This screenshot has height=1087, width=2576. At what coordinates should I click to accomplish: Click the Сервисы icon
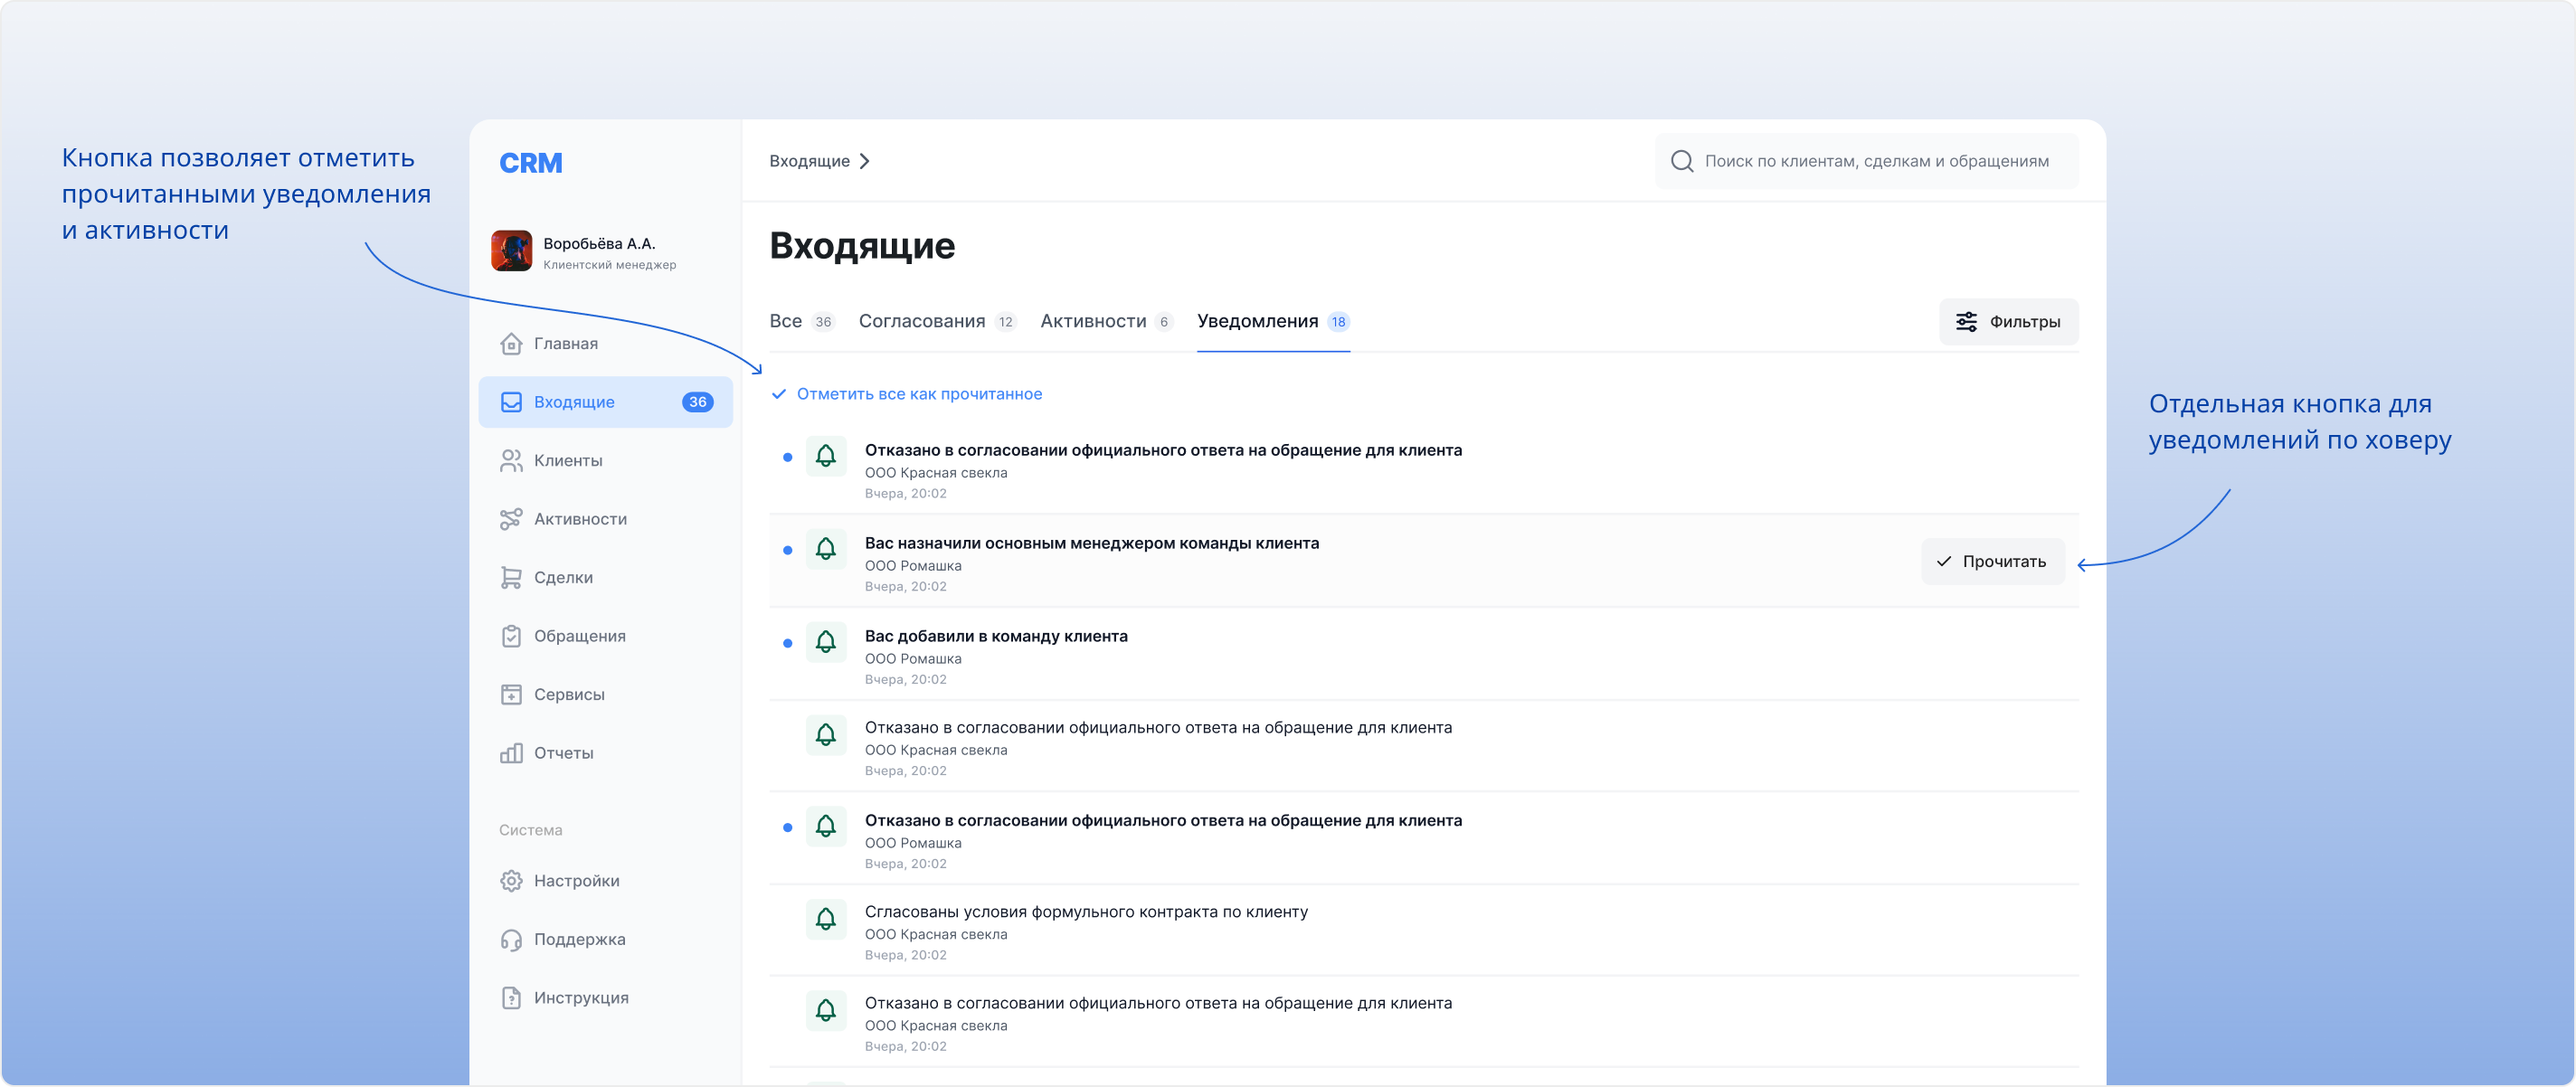pos(511,695)
